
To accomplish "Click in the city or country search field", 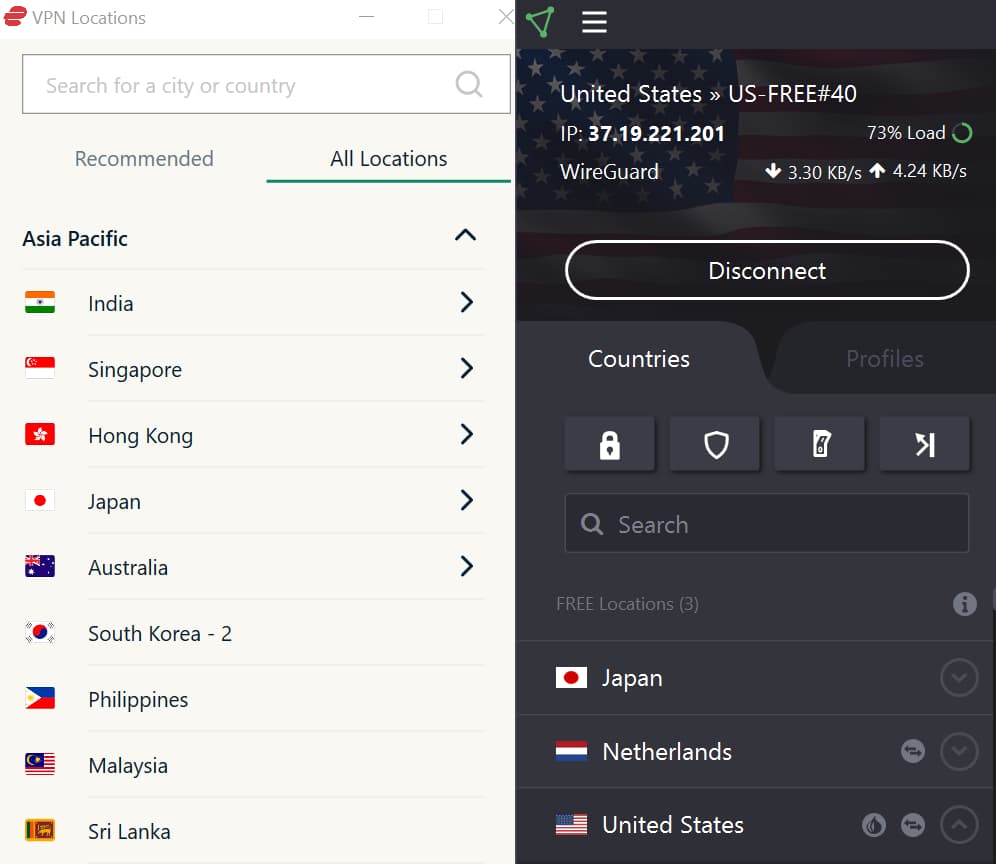I will tap(266, 84).
